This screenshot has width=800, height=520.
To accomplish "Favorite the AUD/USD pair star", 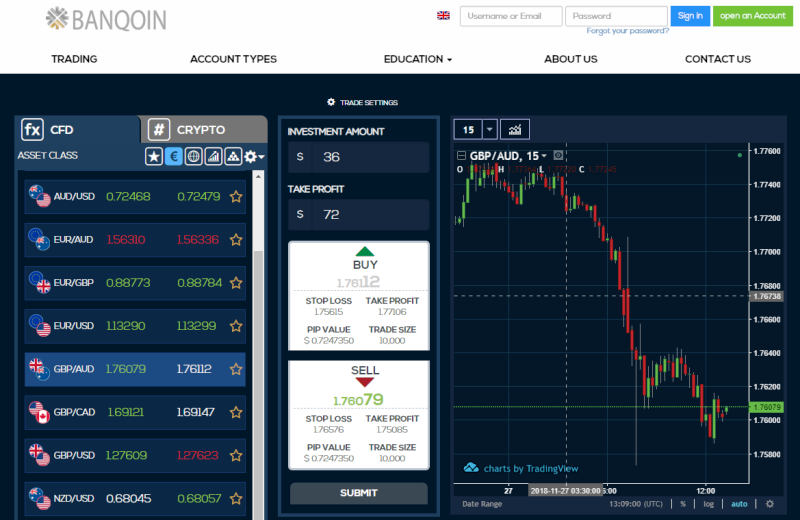I will click(236, 196).
